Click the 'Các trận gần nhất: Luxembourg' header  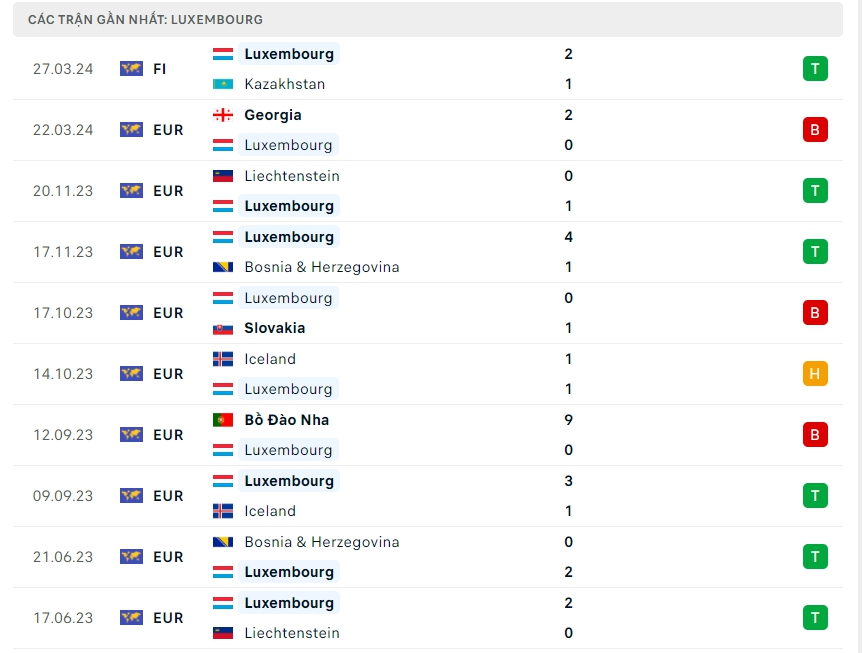coord(146,19)
